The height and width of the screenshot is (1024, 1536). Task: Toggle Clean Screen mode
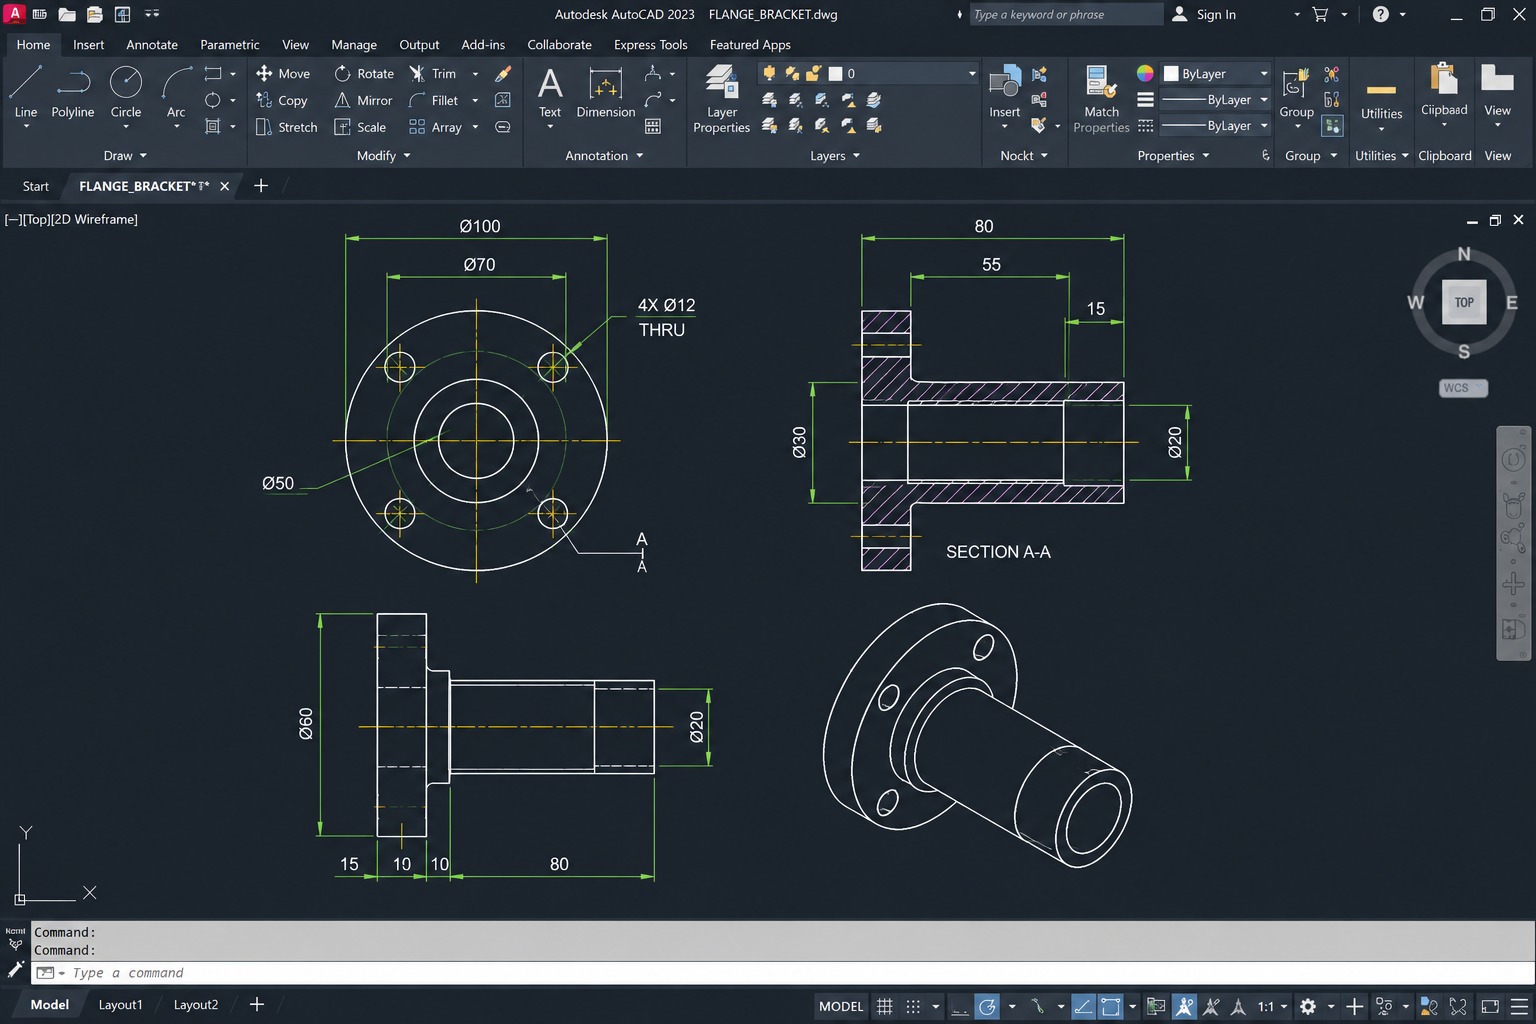coord(1490,1006)
